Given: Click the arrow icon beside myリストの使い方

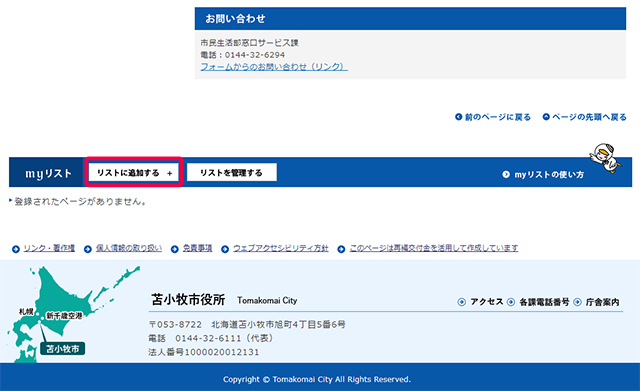Looking at the screenshot, I should coord(506,175).
